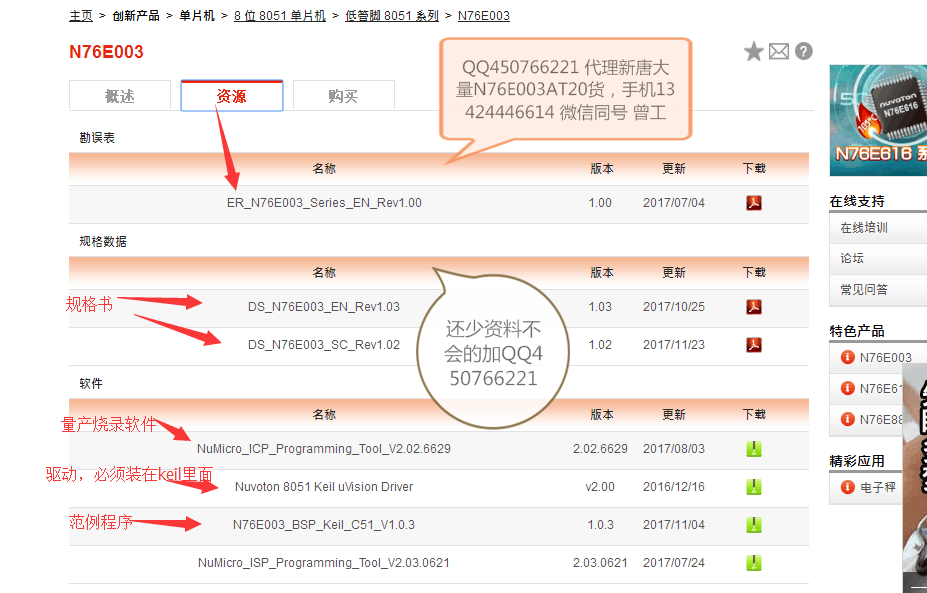Screen dimensions: 927x593
Task: Switch to the 购买 tab
Action: click(343, 96)
